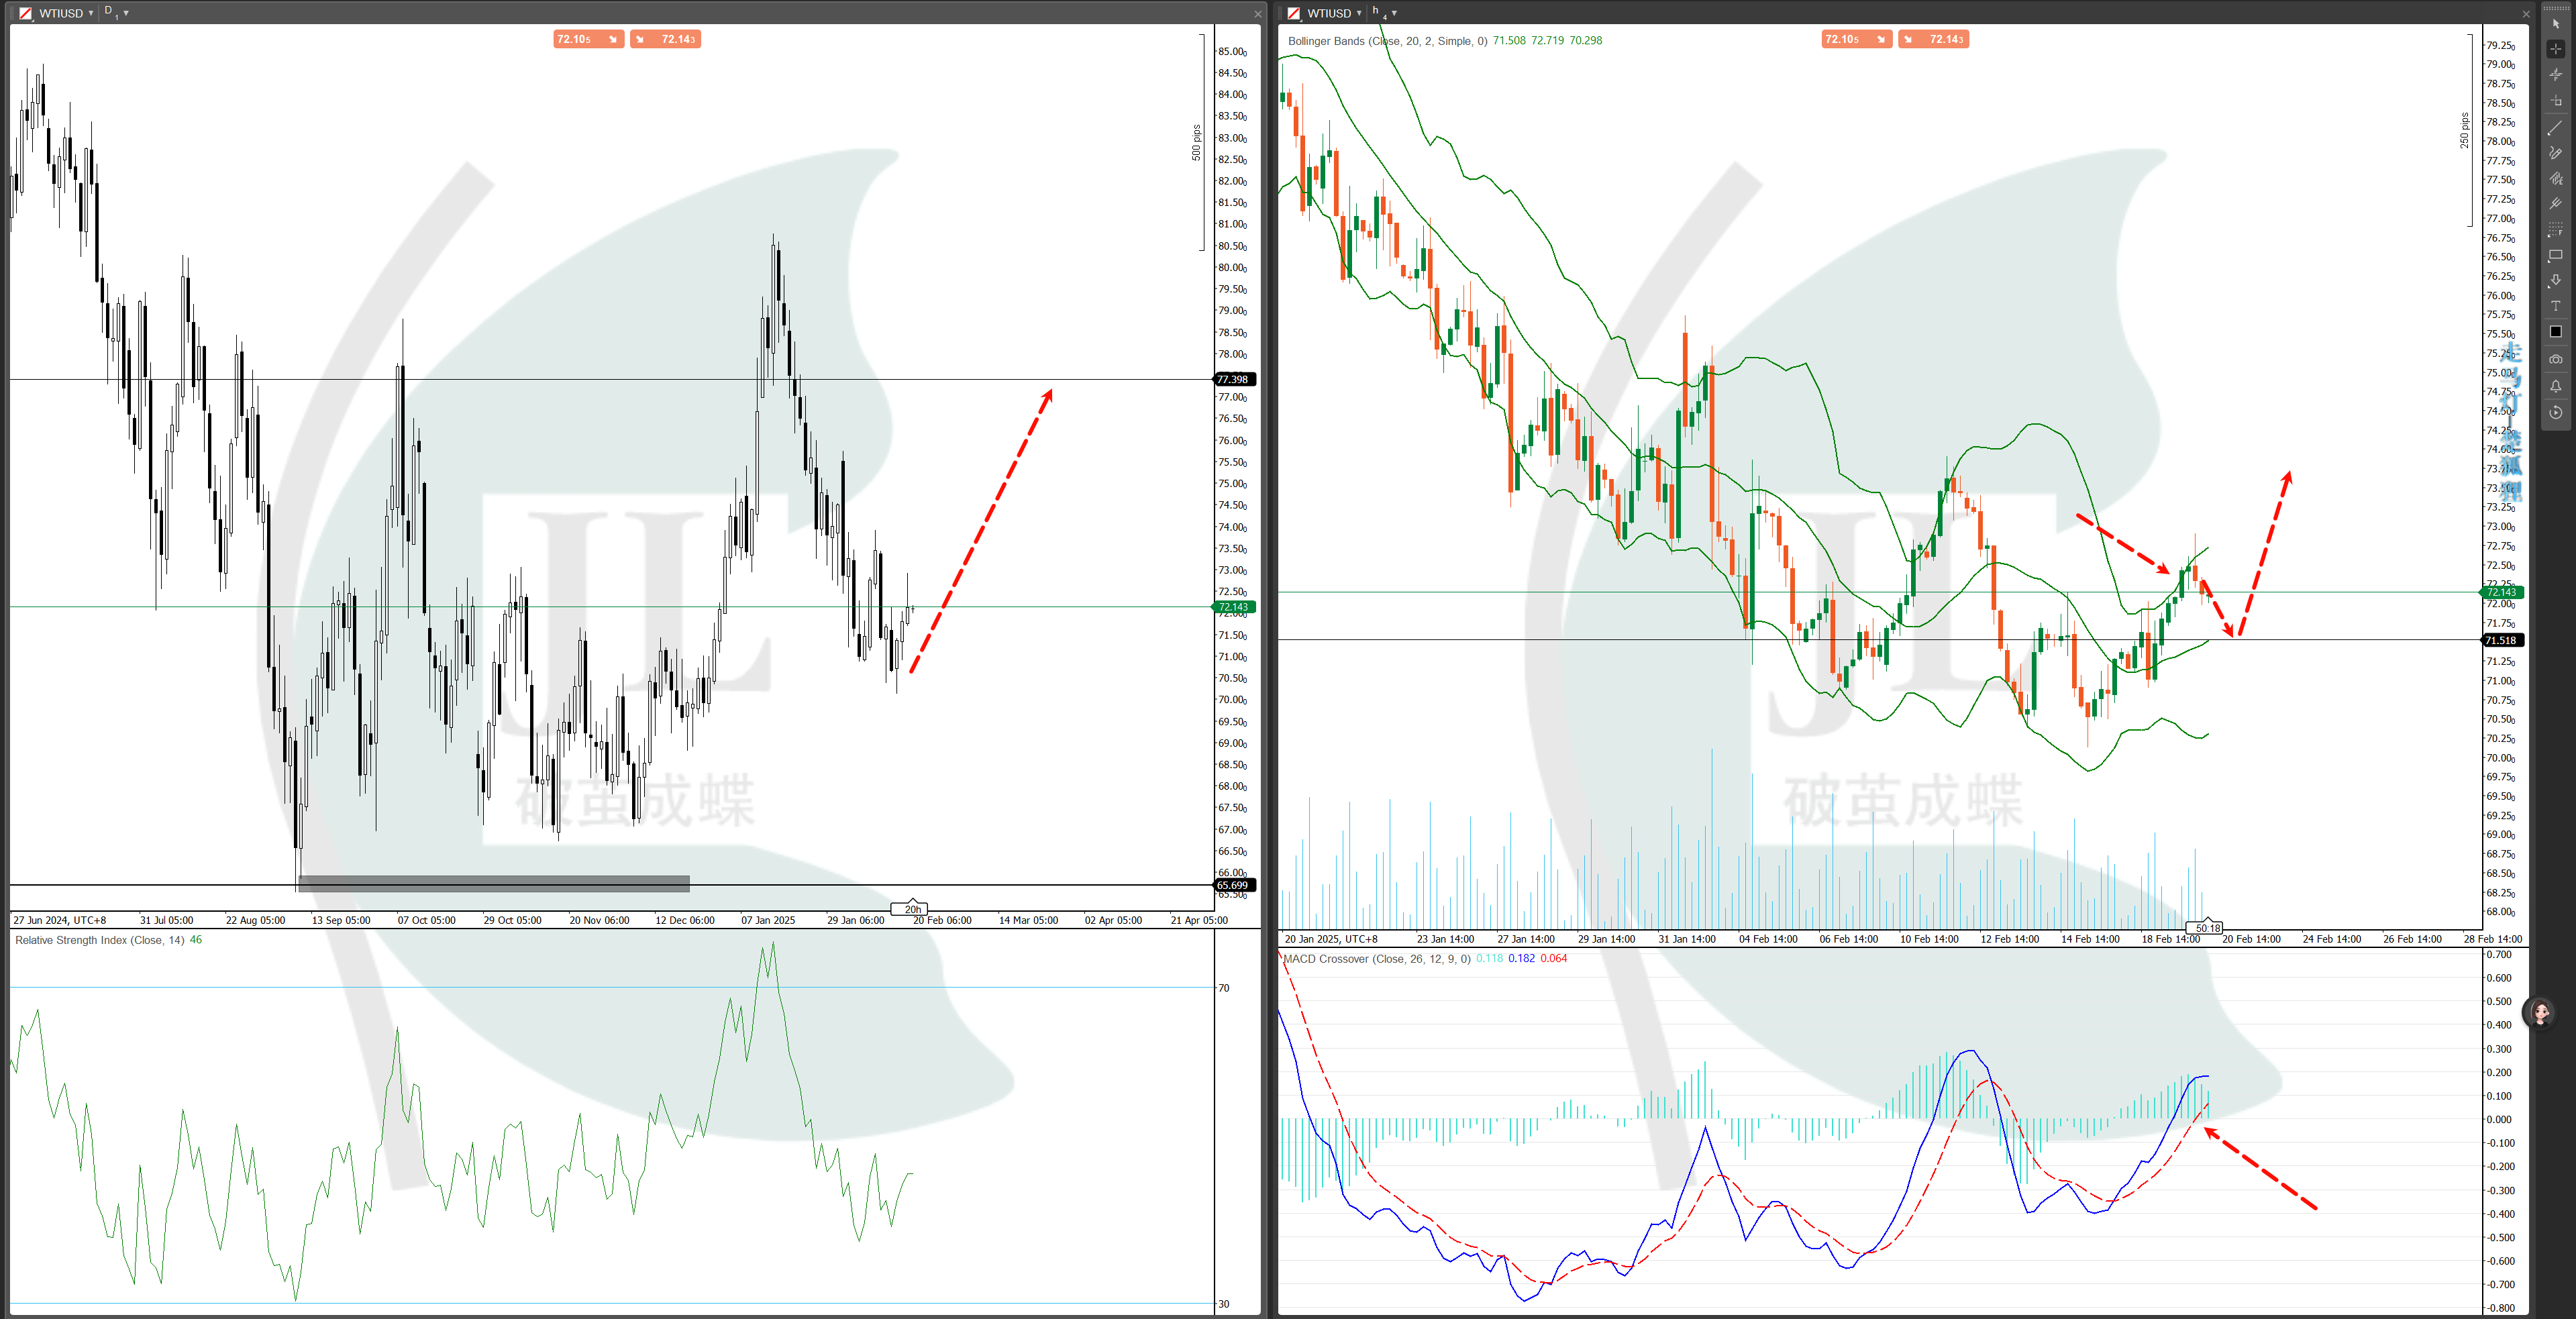Click the 27 Jun 2024, UTC+8 label
Viewport: 2576px width, 1319px height.
pos(59,920)
